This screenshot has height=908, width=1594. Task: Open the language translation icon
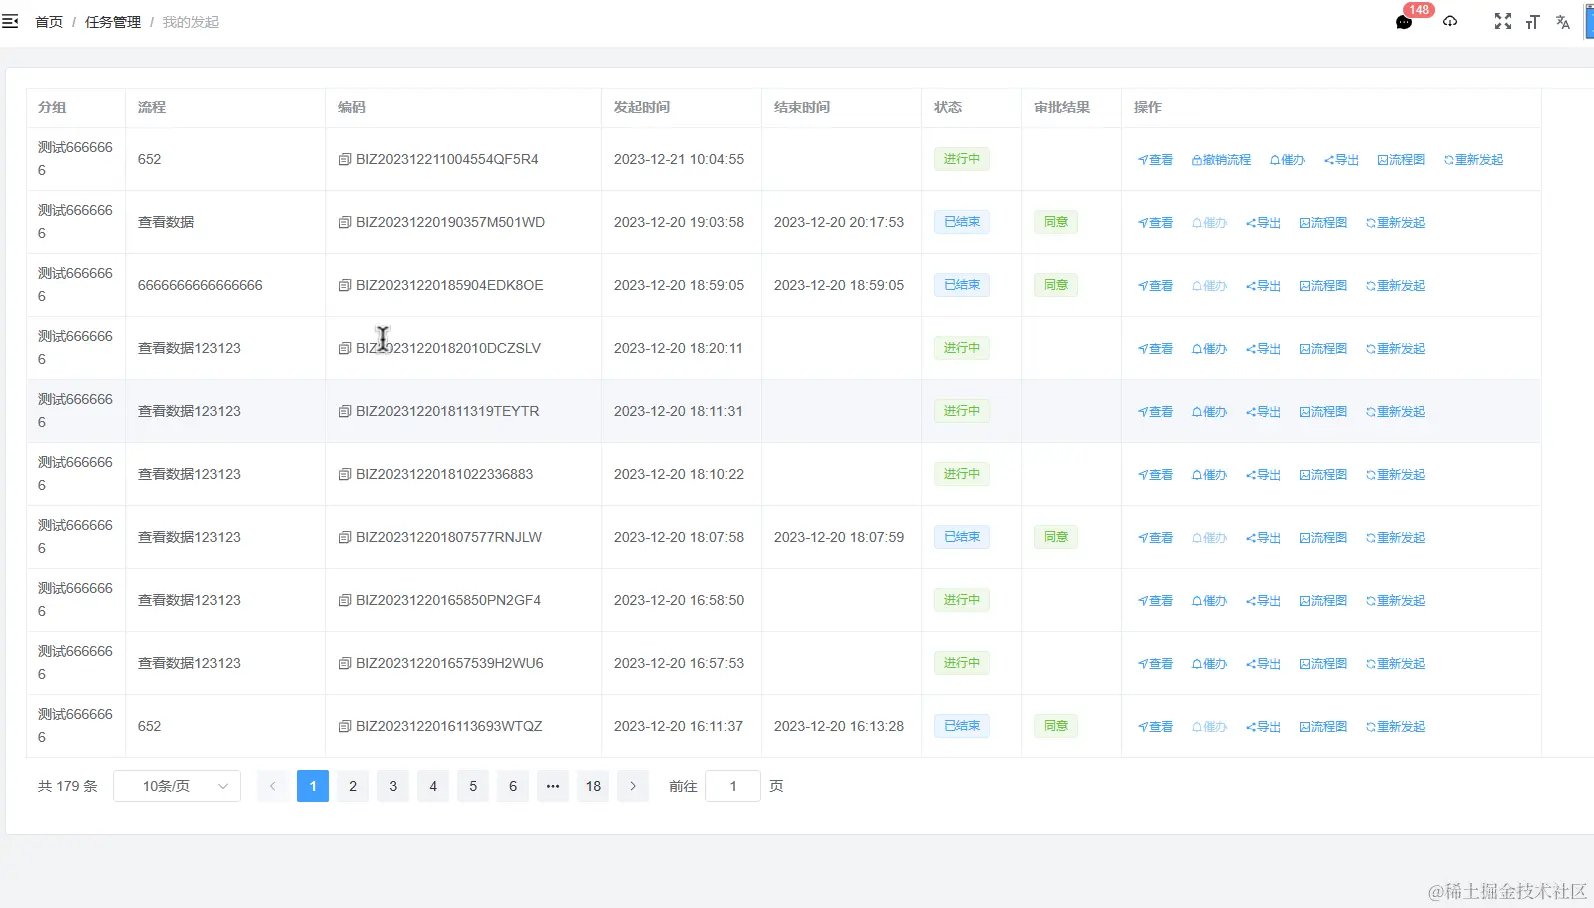pos(1563,22)
